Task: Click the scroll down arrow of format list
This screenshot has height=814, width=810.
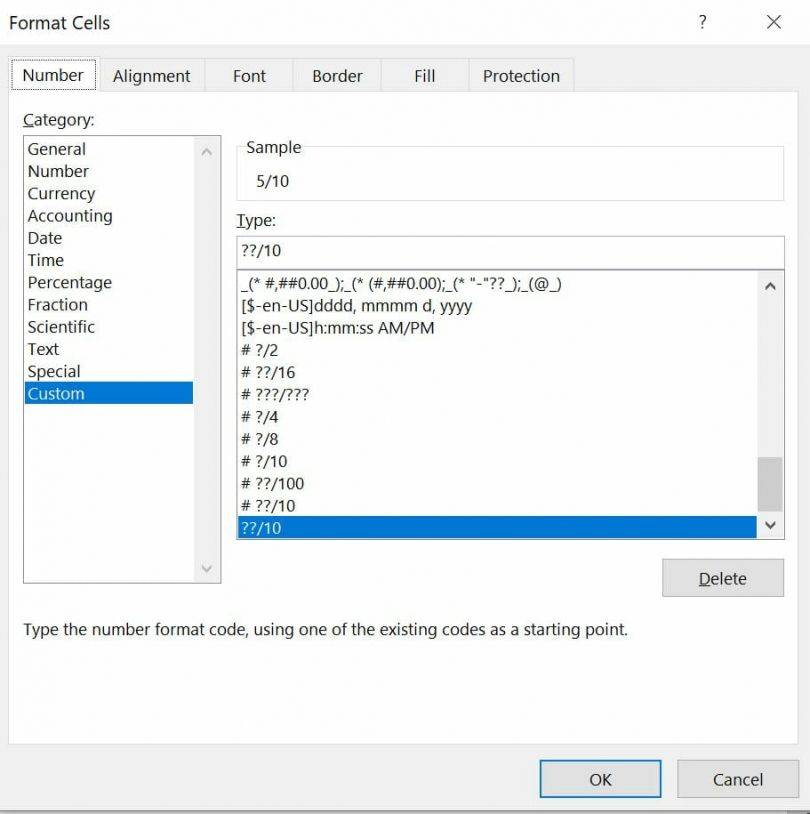Action: click(x=769, y=524)
